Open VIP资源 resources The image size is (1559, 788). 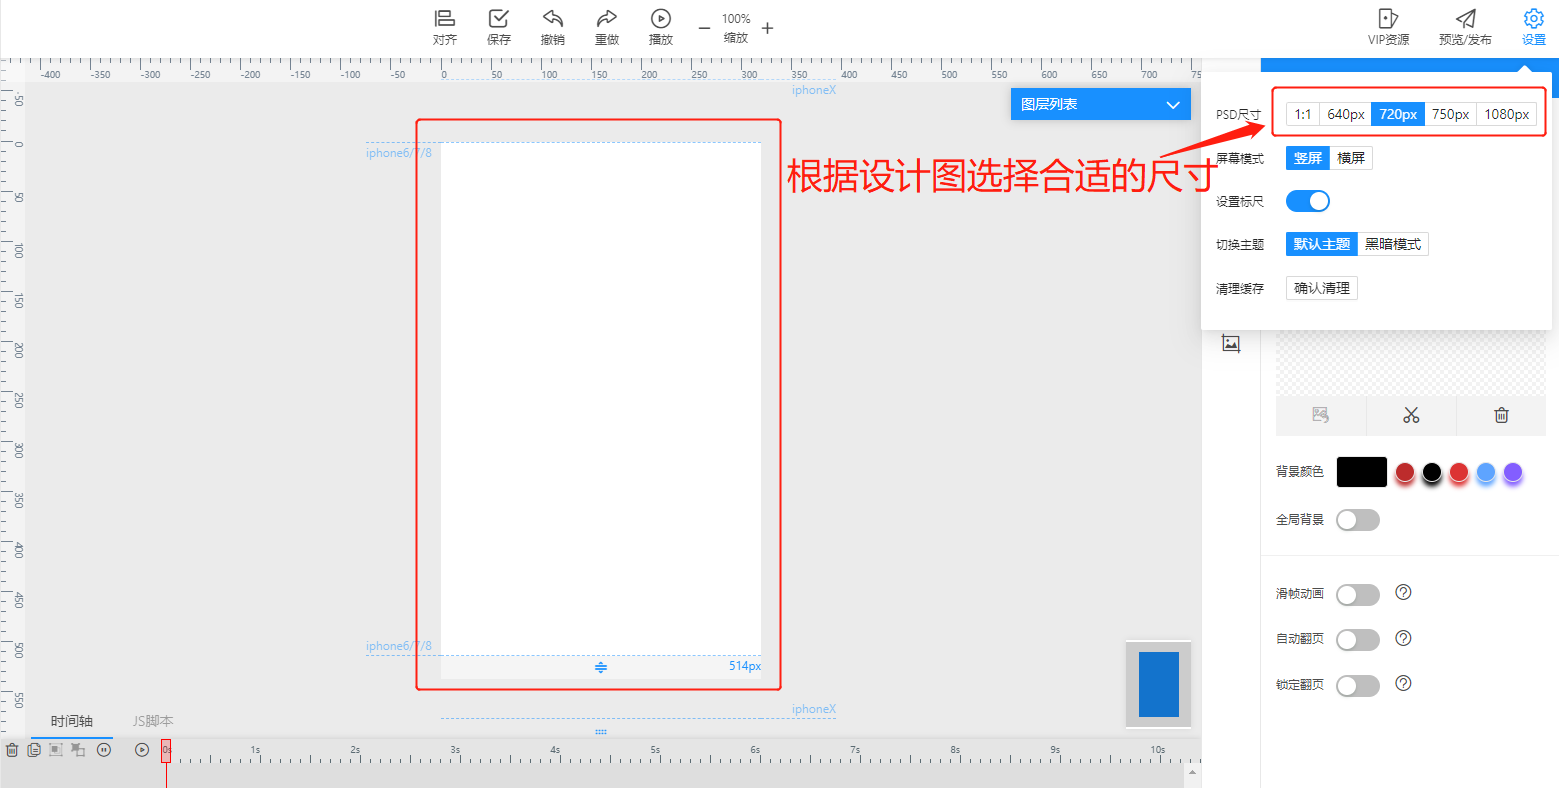[x=1389, y=27]
